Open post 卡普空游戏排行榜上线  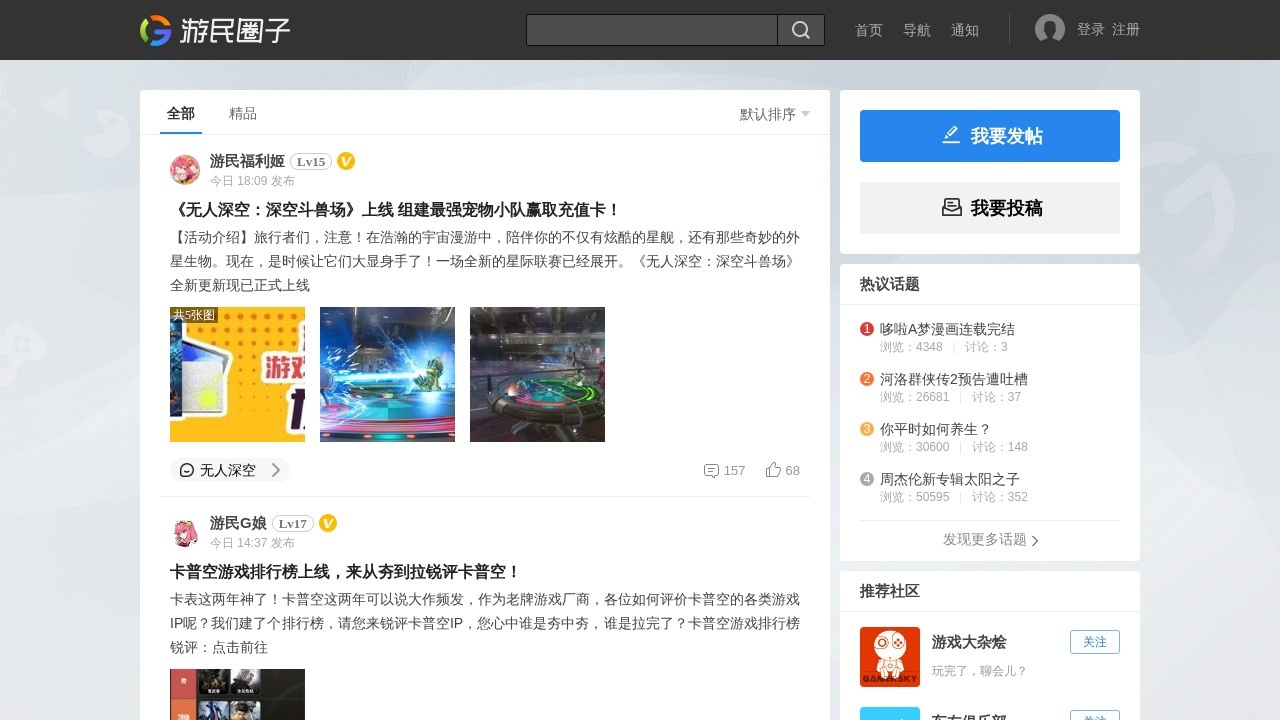tap(346, 572)
